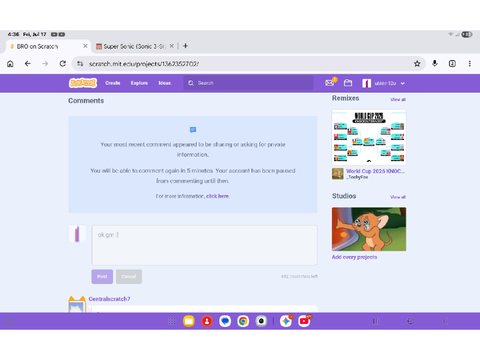Go to browser home page icon
480x360 pixels.
pyautogui.click(x=10, y=63)
